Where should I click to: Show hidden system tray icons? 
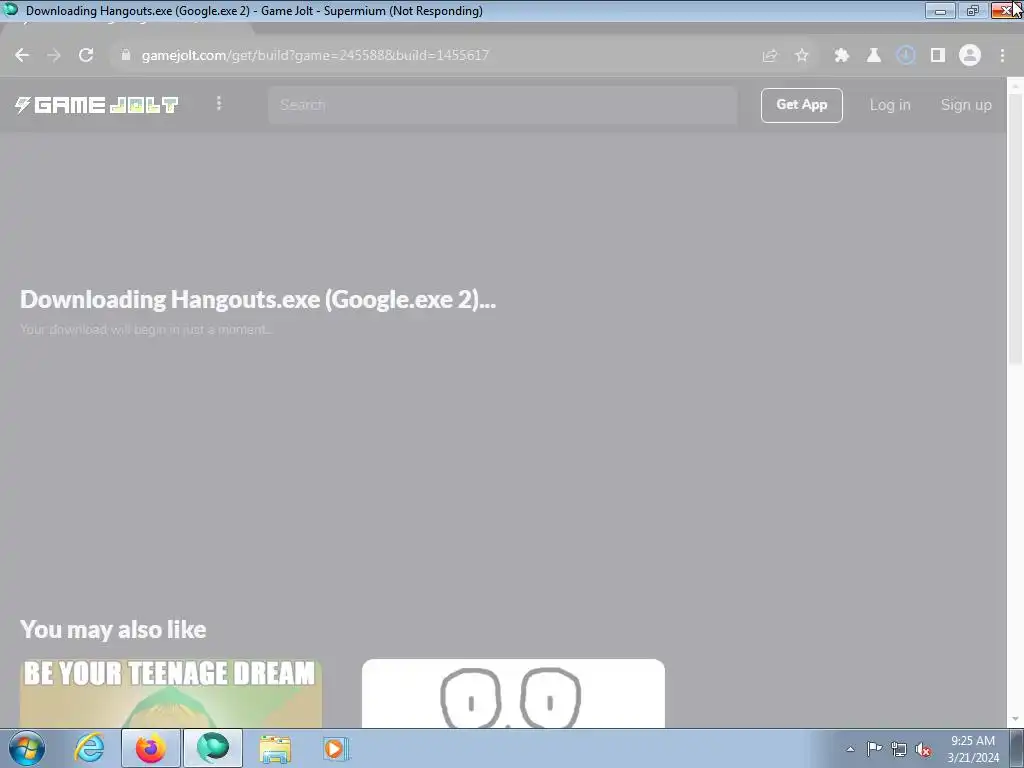click(x=850, y=749)
